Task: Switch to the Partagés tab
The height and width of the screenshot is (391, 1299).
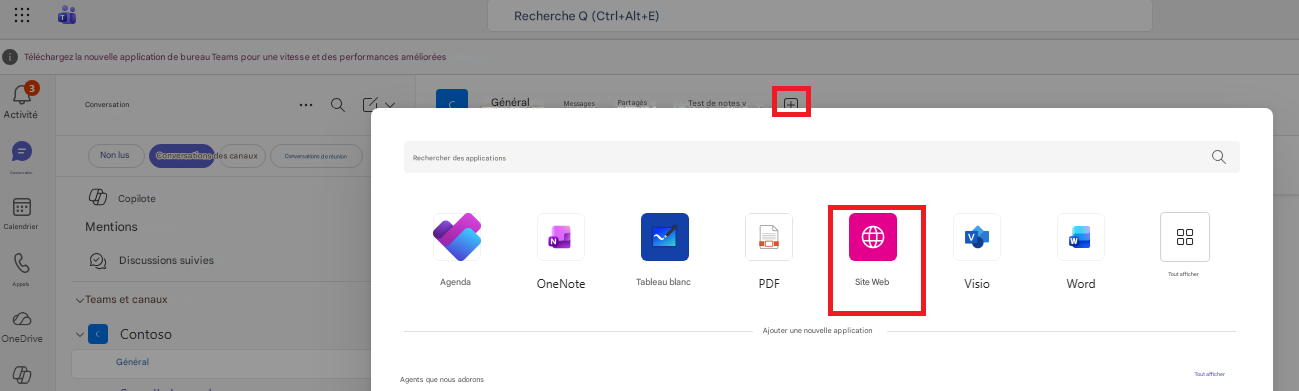Action: pyautogui.click(x=632, y=103)
